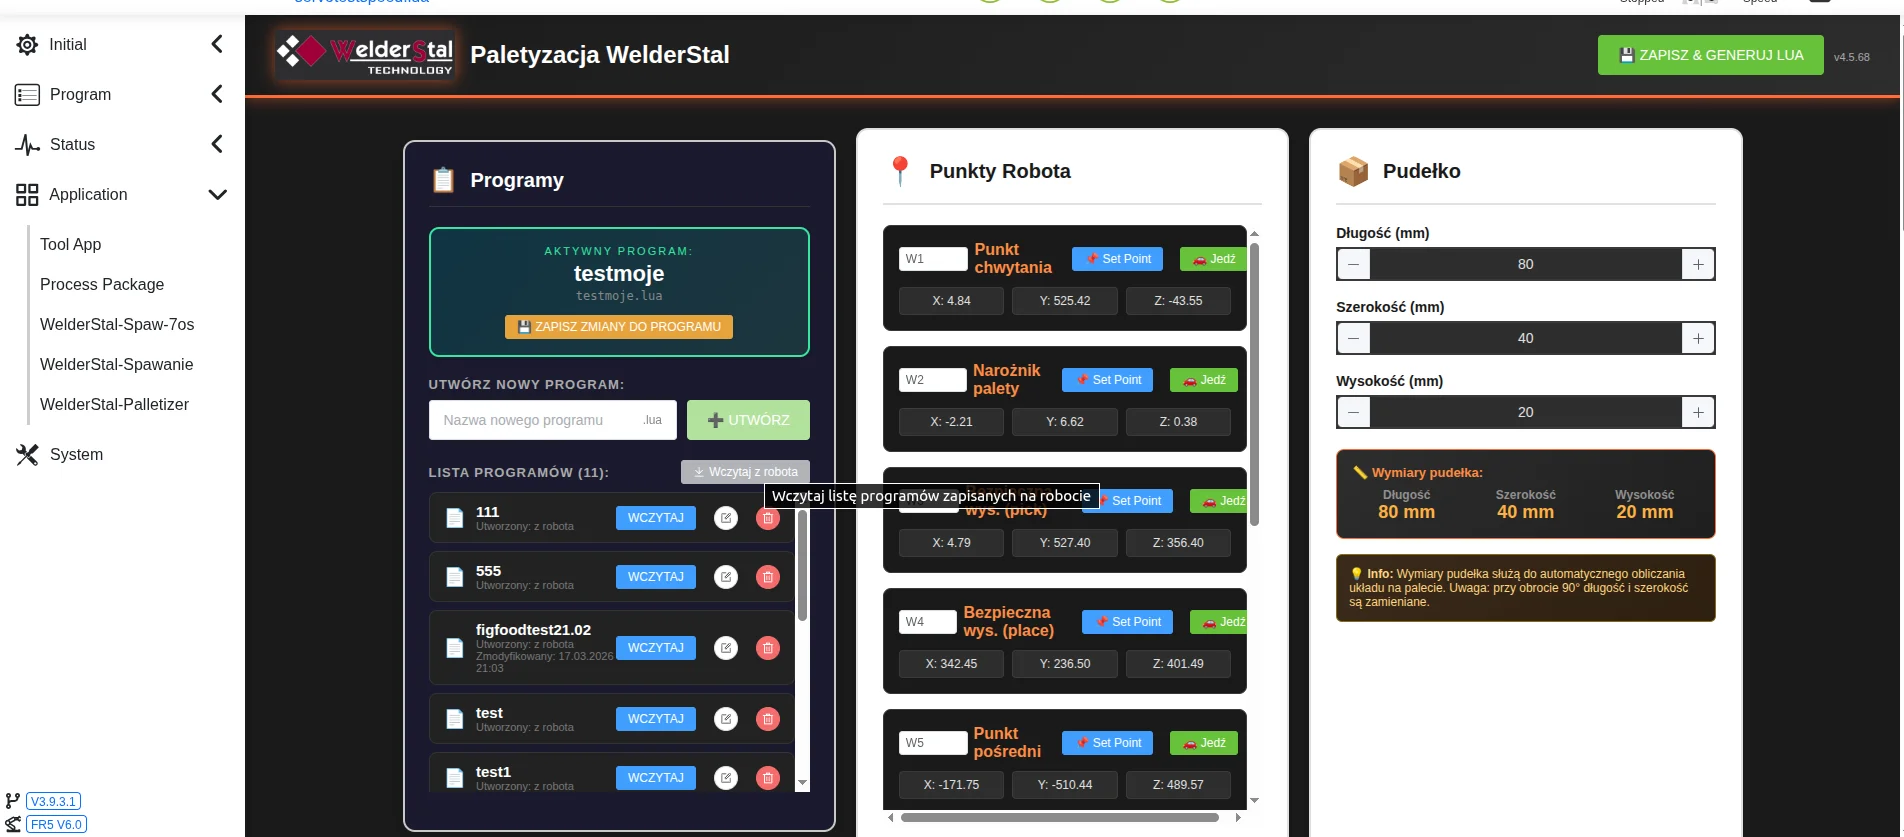
Task: Open the System menu item
Action: pyautogui.click(x=76, y=454)
